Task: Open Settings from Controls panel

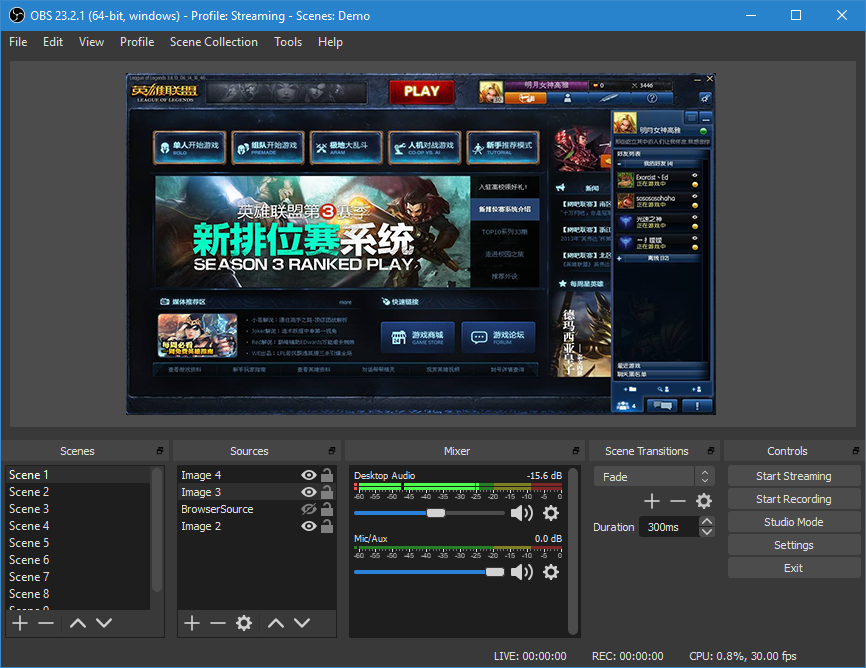Action: tap(794, 545)
